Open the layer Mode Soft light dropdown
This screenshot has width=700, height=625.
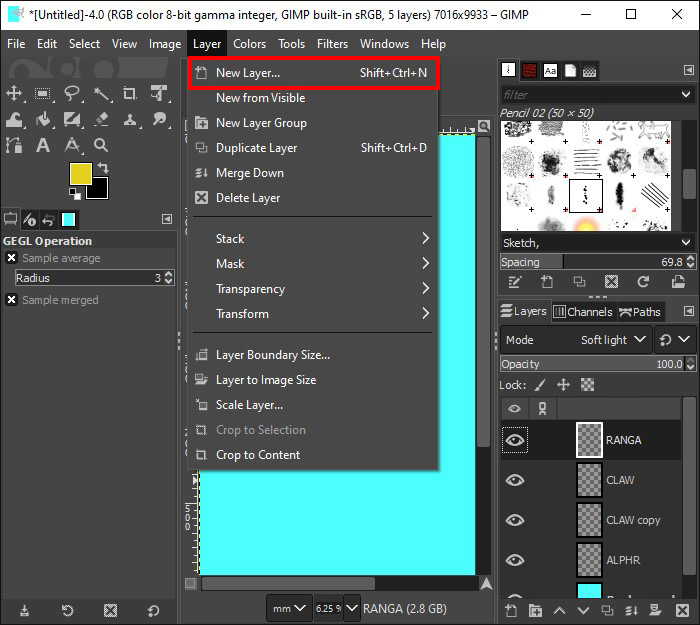pyautogui.click(x=576, y=340)
